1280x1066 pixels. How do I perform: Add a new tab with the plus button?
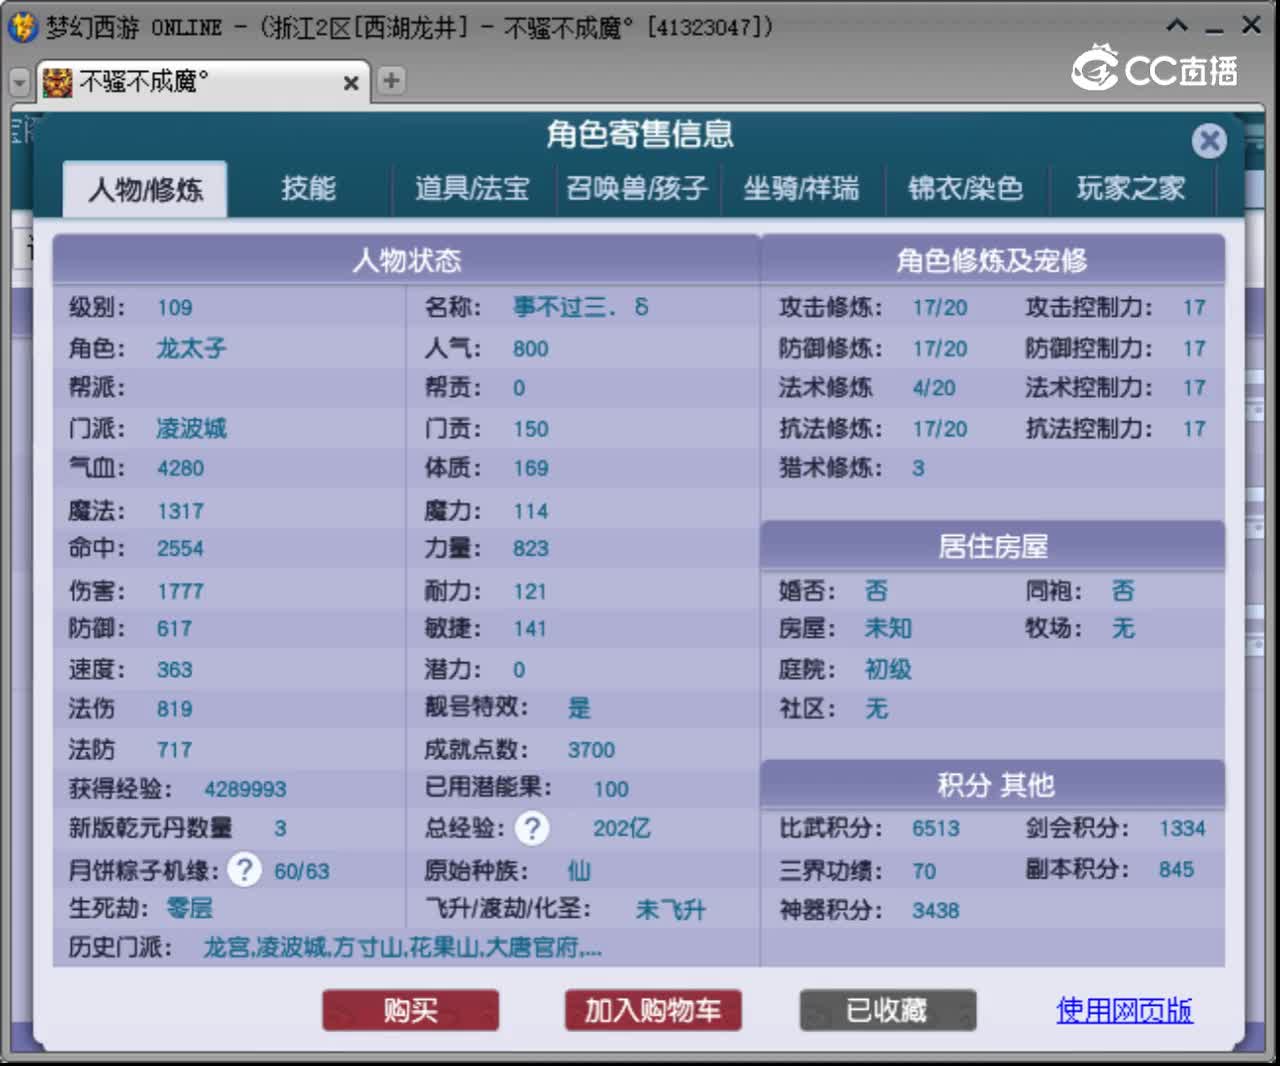pyautogui.click(x=391, y=81)
